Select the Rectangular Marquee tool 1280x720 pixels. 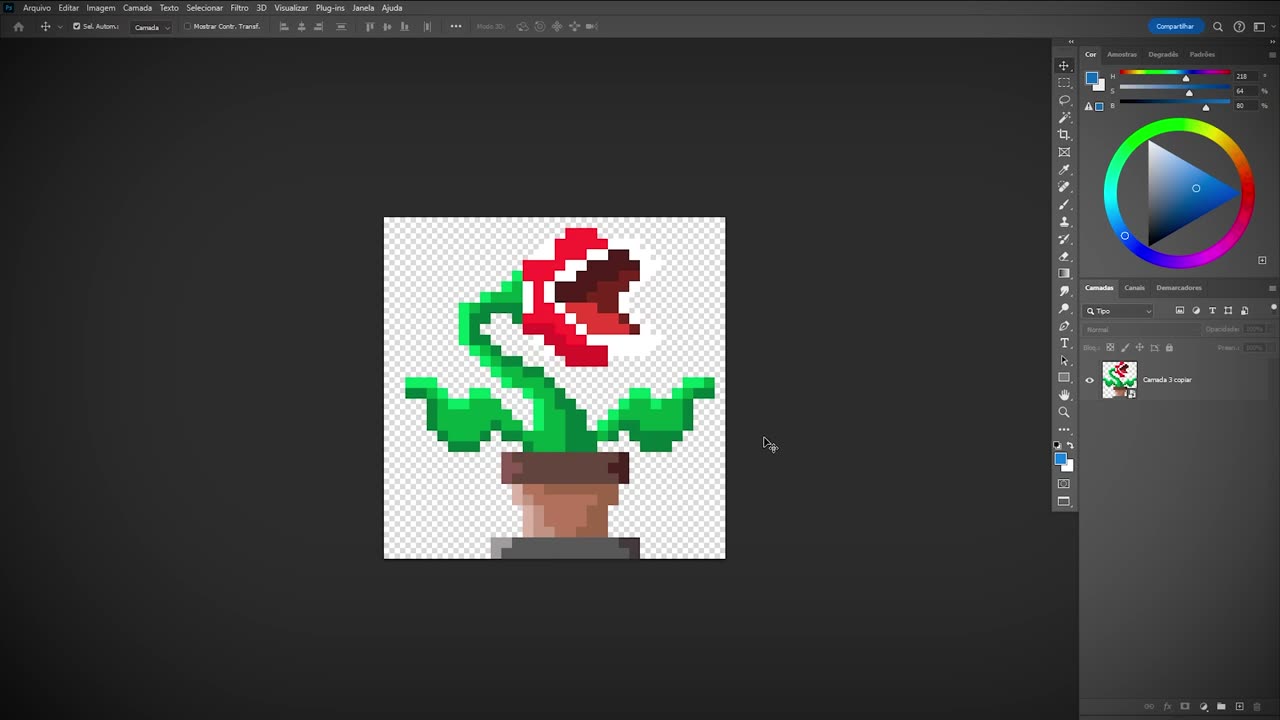(x=1064, y=83)
